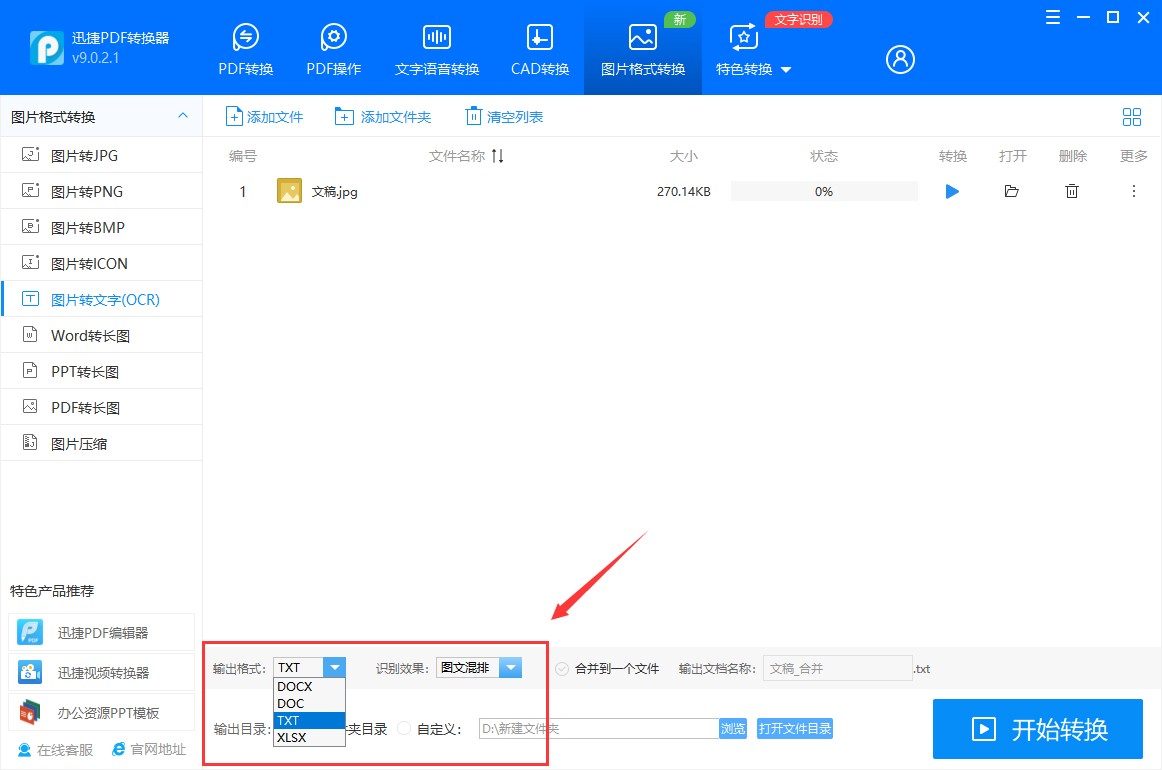The width and height of the screenshot is (1162, 770).
Task: Click 浏览 to choose an output folder
Action: [732, 728]
